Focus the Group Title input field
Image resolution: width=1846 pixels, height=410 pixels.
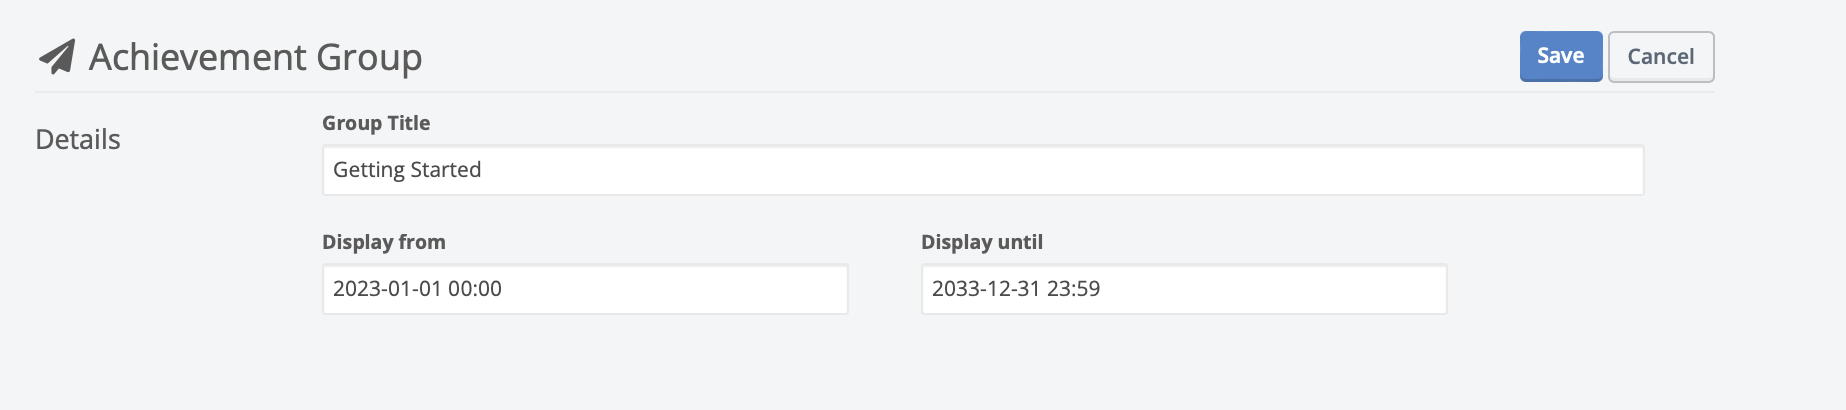982,170
